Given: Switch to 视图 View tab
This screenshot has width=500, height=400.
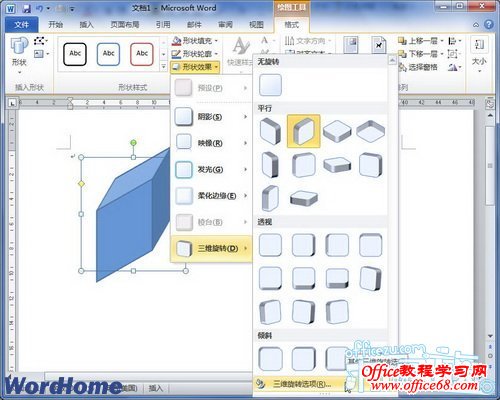Looking at the screenshot, I should click(256, 25).
